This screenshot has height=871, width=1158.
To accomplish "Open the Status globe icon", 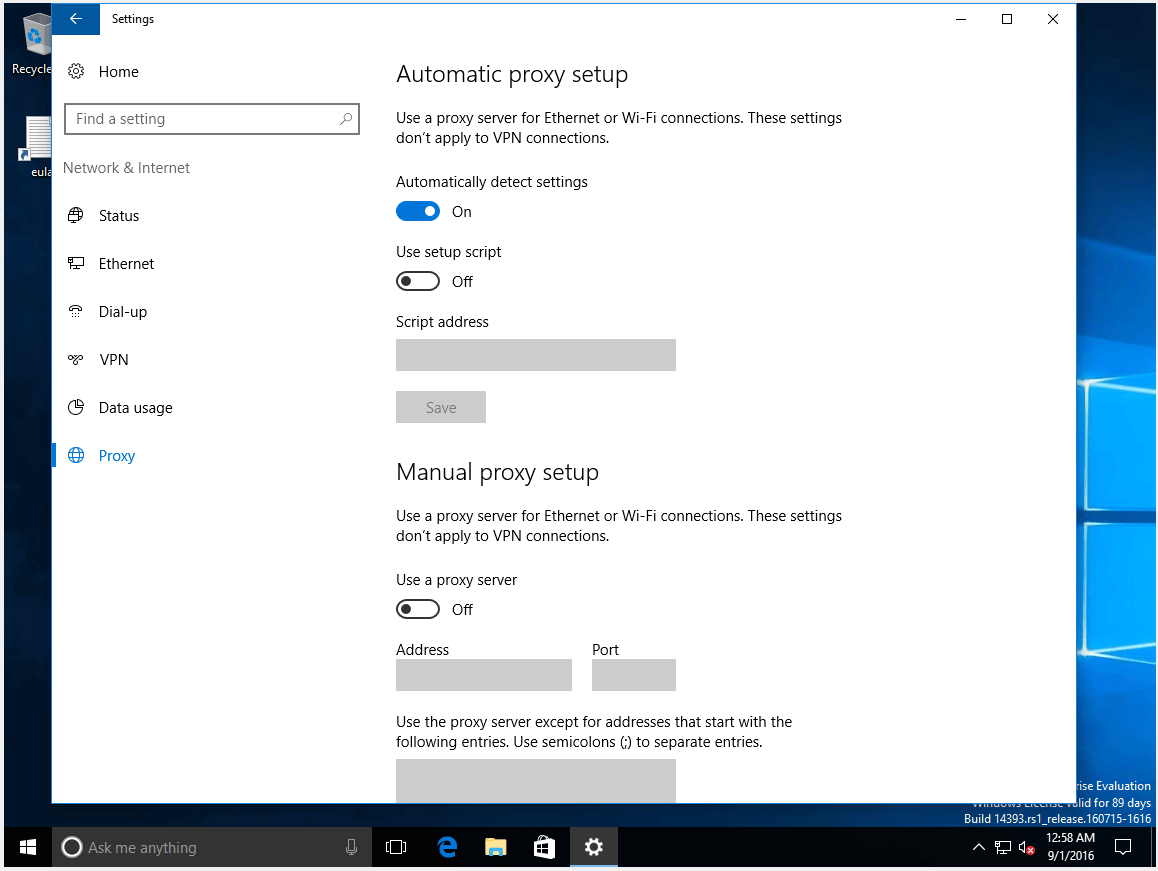I will pyautogui.click(x=75, y=216).
